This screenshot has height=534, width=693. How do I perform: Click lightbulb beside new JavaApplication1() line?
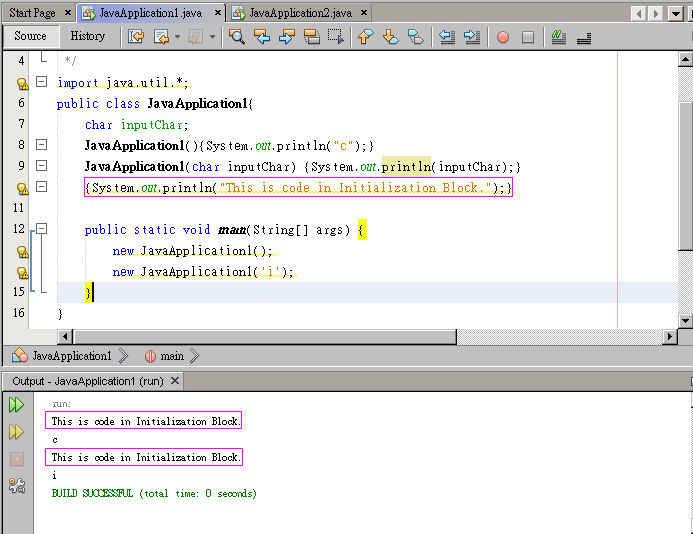22,252
